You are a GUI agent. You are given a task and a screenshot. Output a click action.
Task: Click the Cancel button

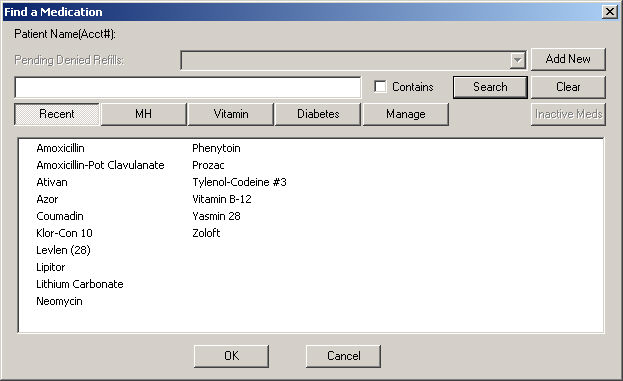[343, 356]
